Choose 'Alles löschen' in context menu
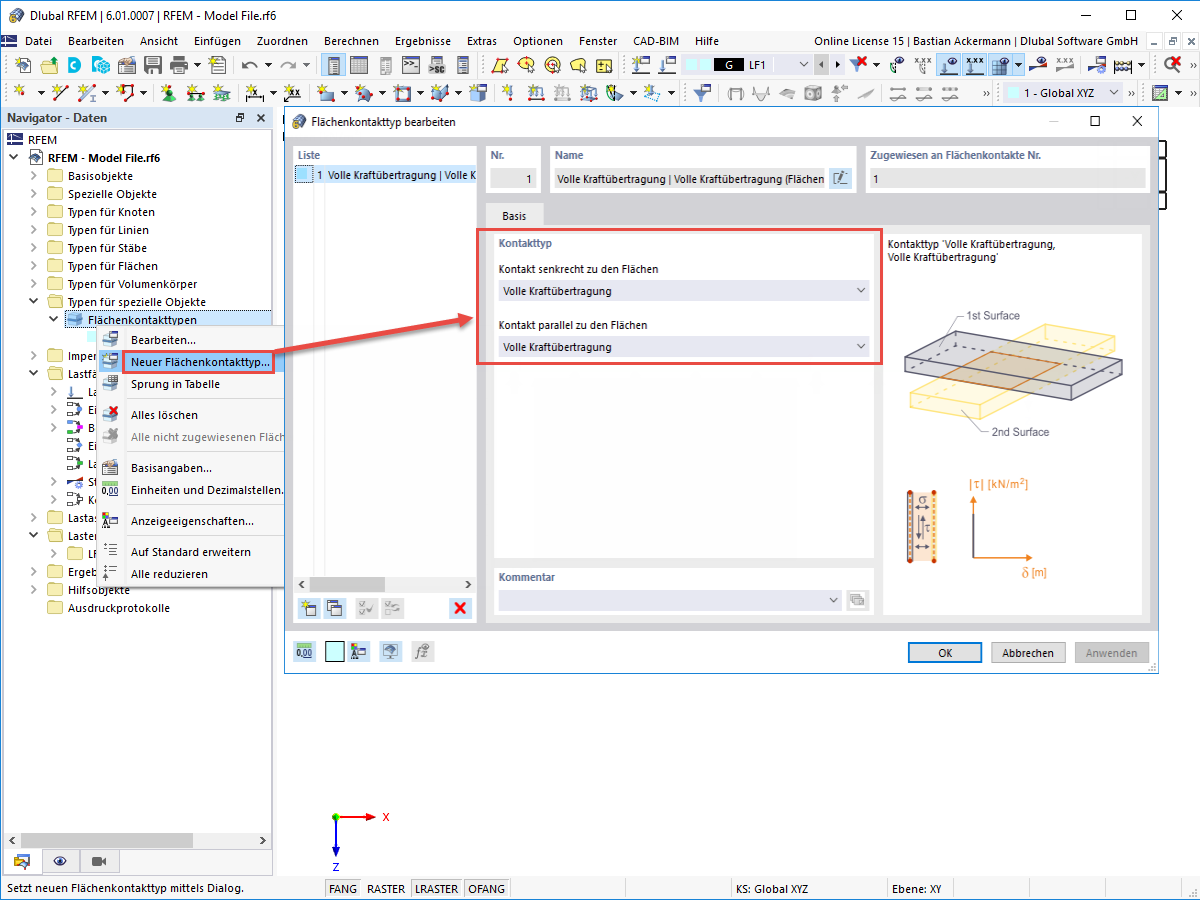1200x900 pixels. 164,415
